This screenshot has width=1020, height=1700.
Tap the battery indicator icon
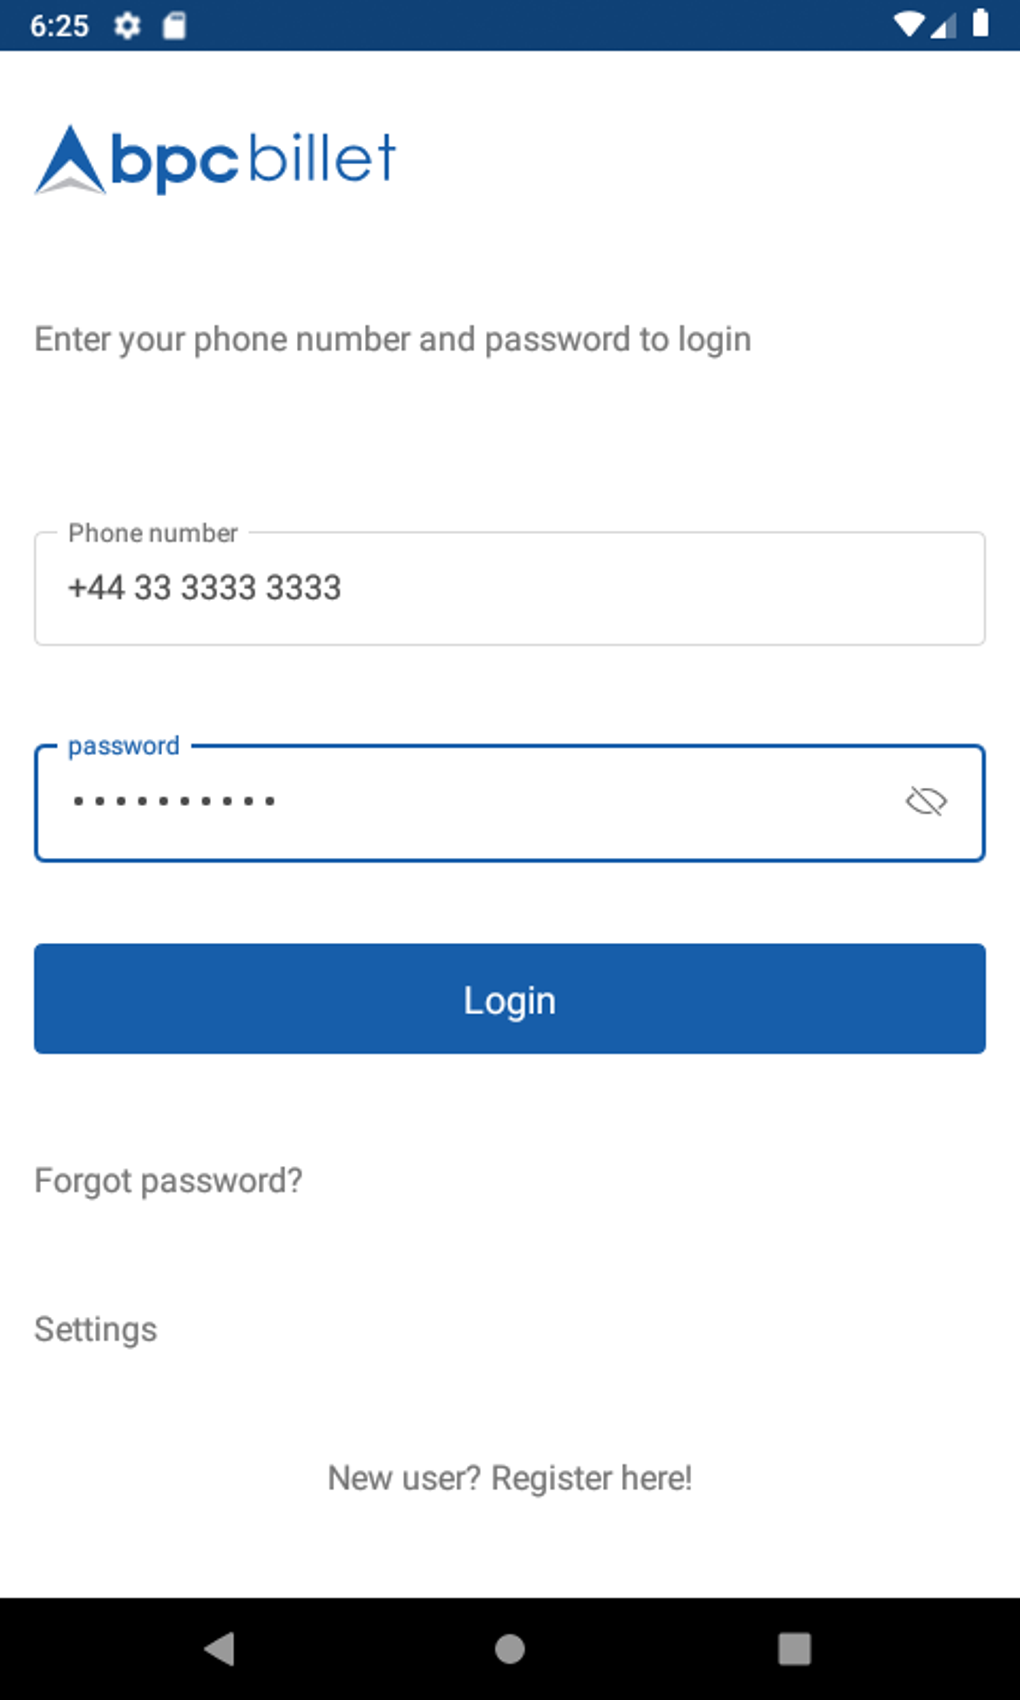981,24
